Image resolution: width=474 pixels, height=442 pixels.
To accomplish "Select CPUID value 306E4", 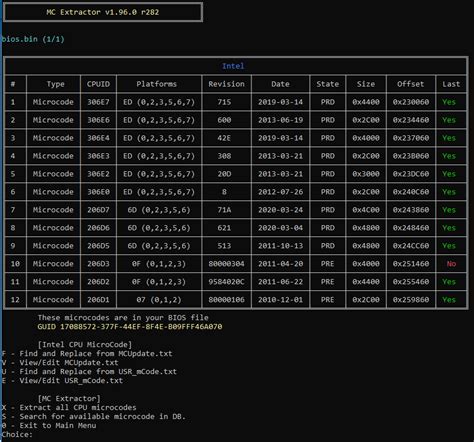I will [98, 138].
